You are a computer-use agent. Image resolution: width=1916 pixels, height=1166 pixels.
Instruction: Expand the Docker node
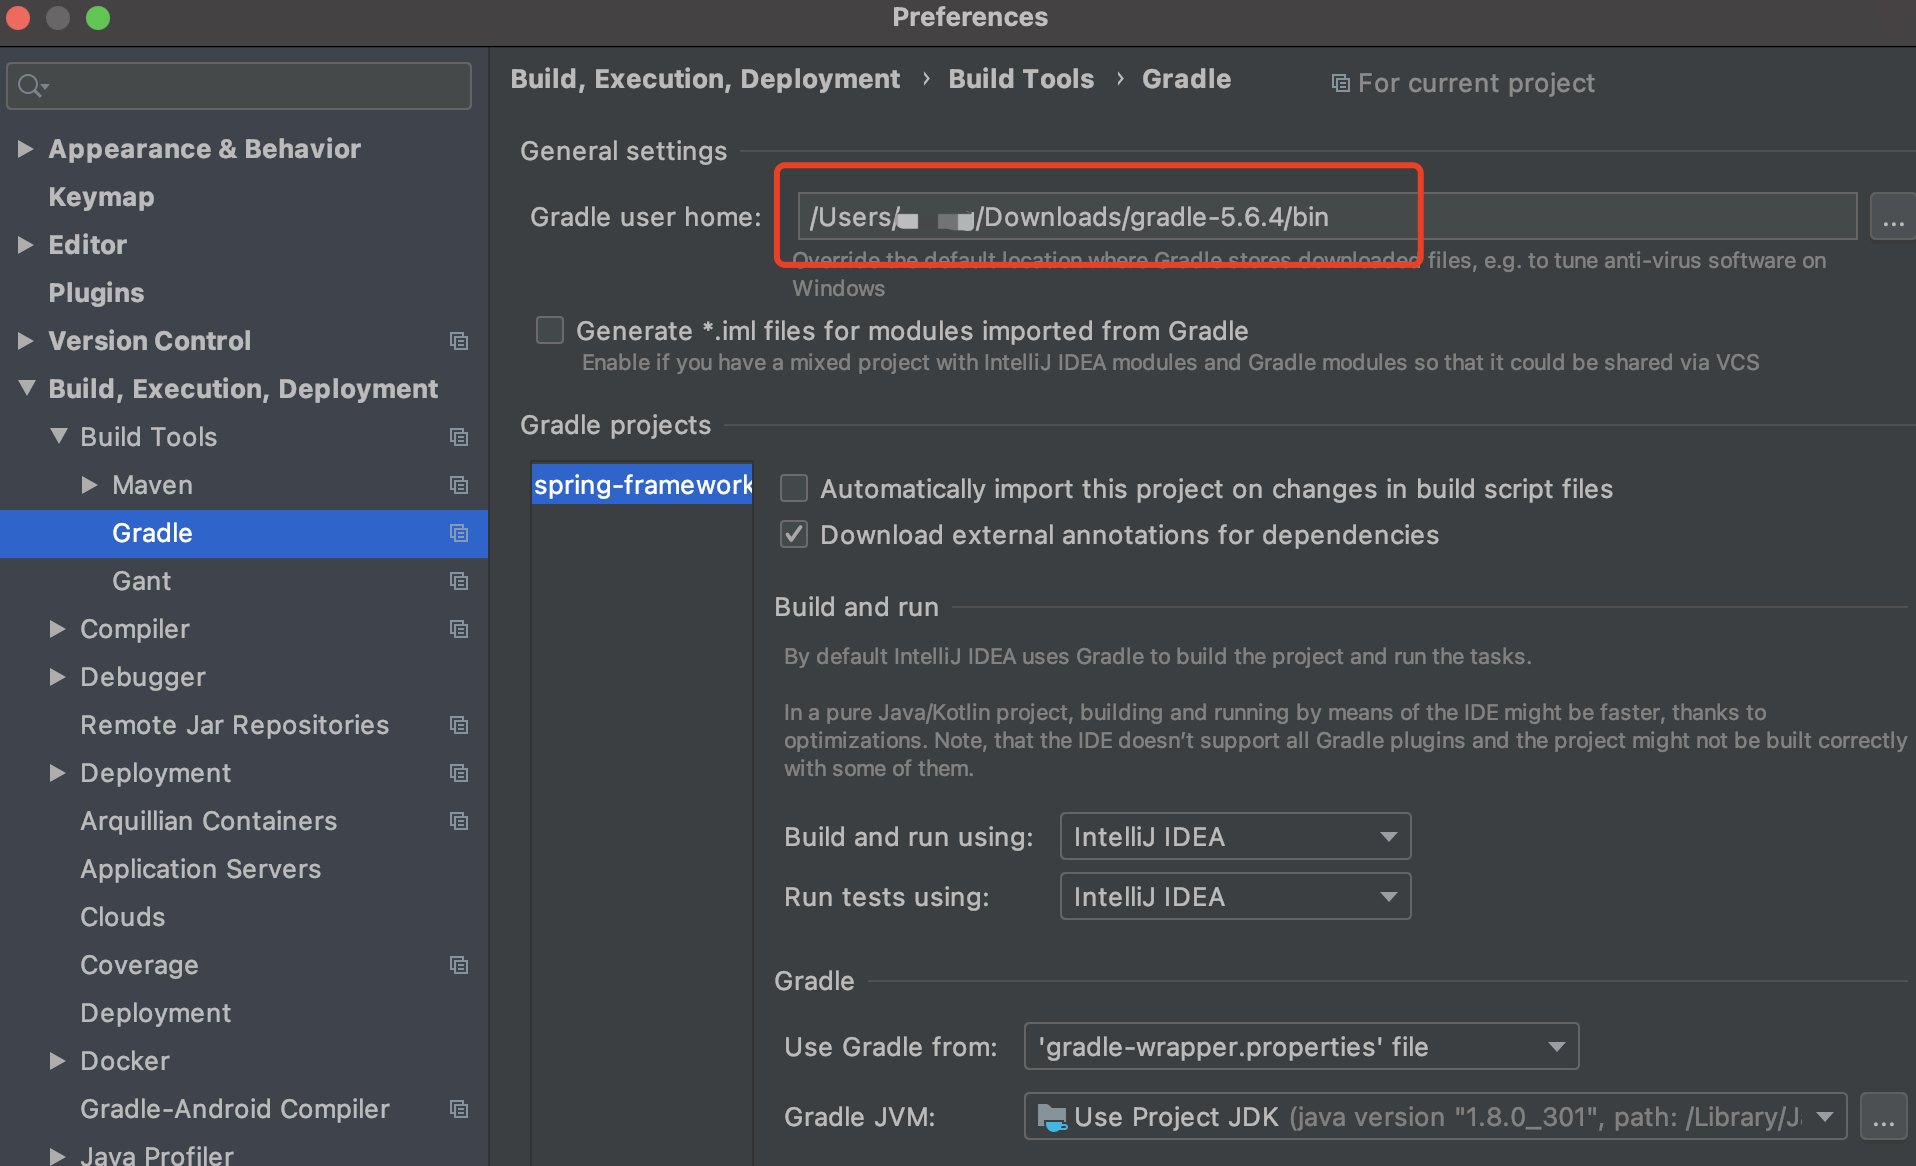[x=58, y=1060]
